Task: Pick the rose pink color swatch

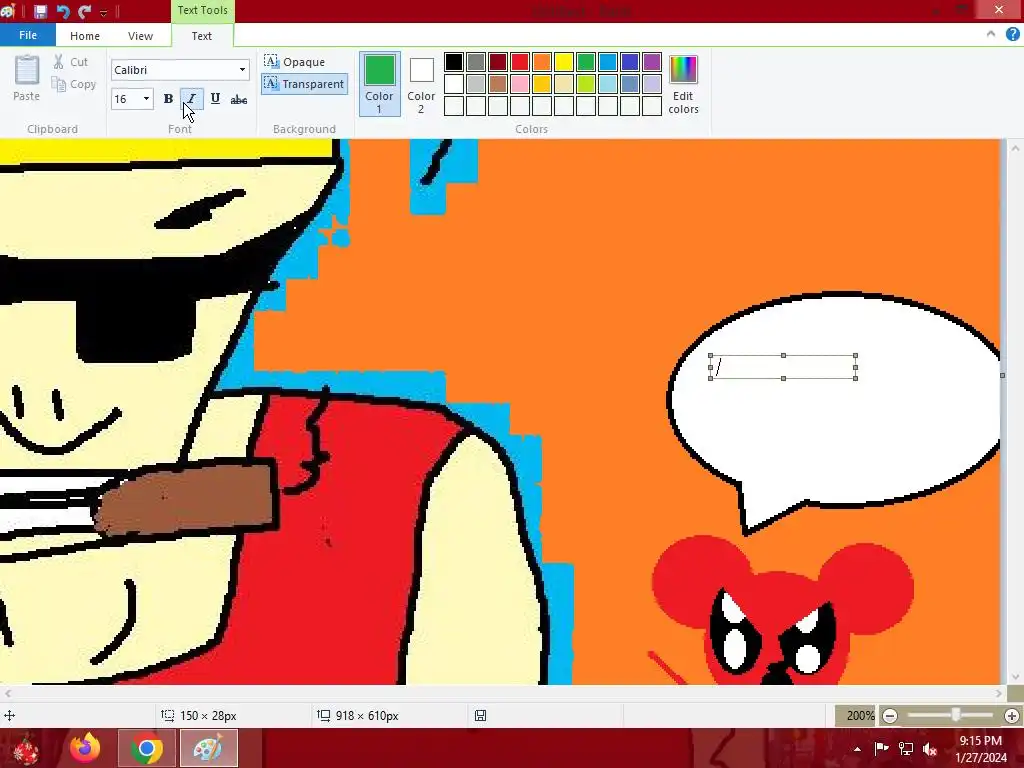Action: click(520, 84)
